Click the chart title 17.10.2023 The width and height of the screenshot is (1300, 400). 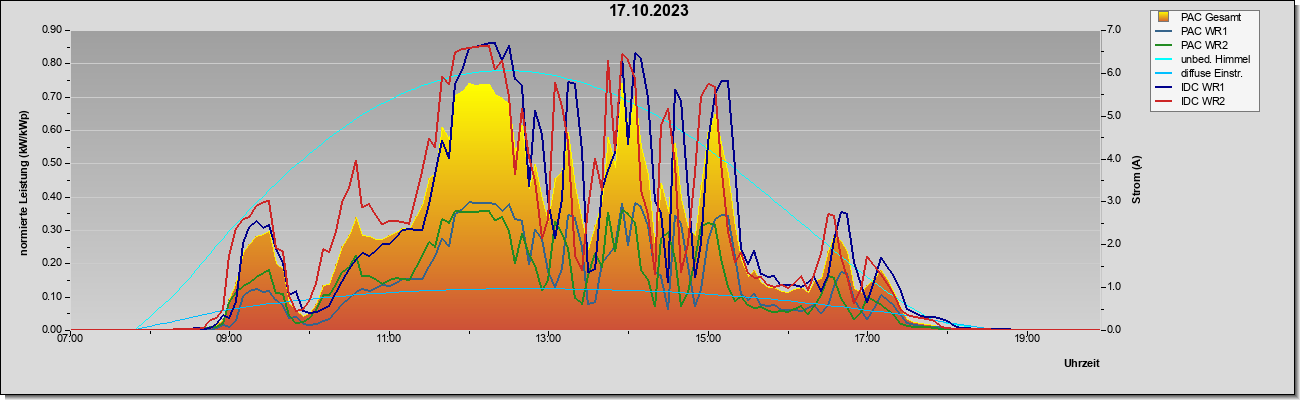point(649,12)
